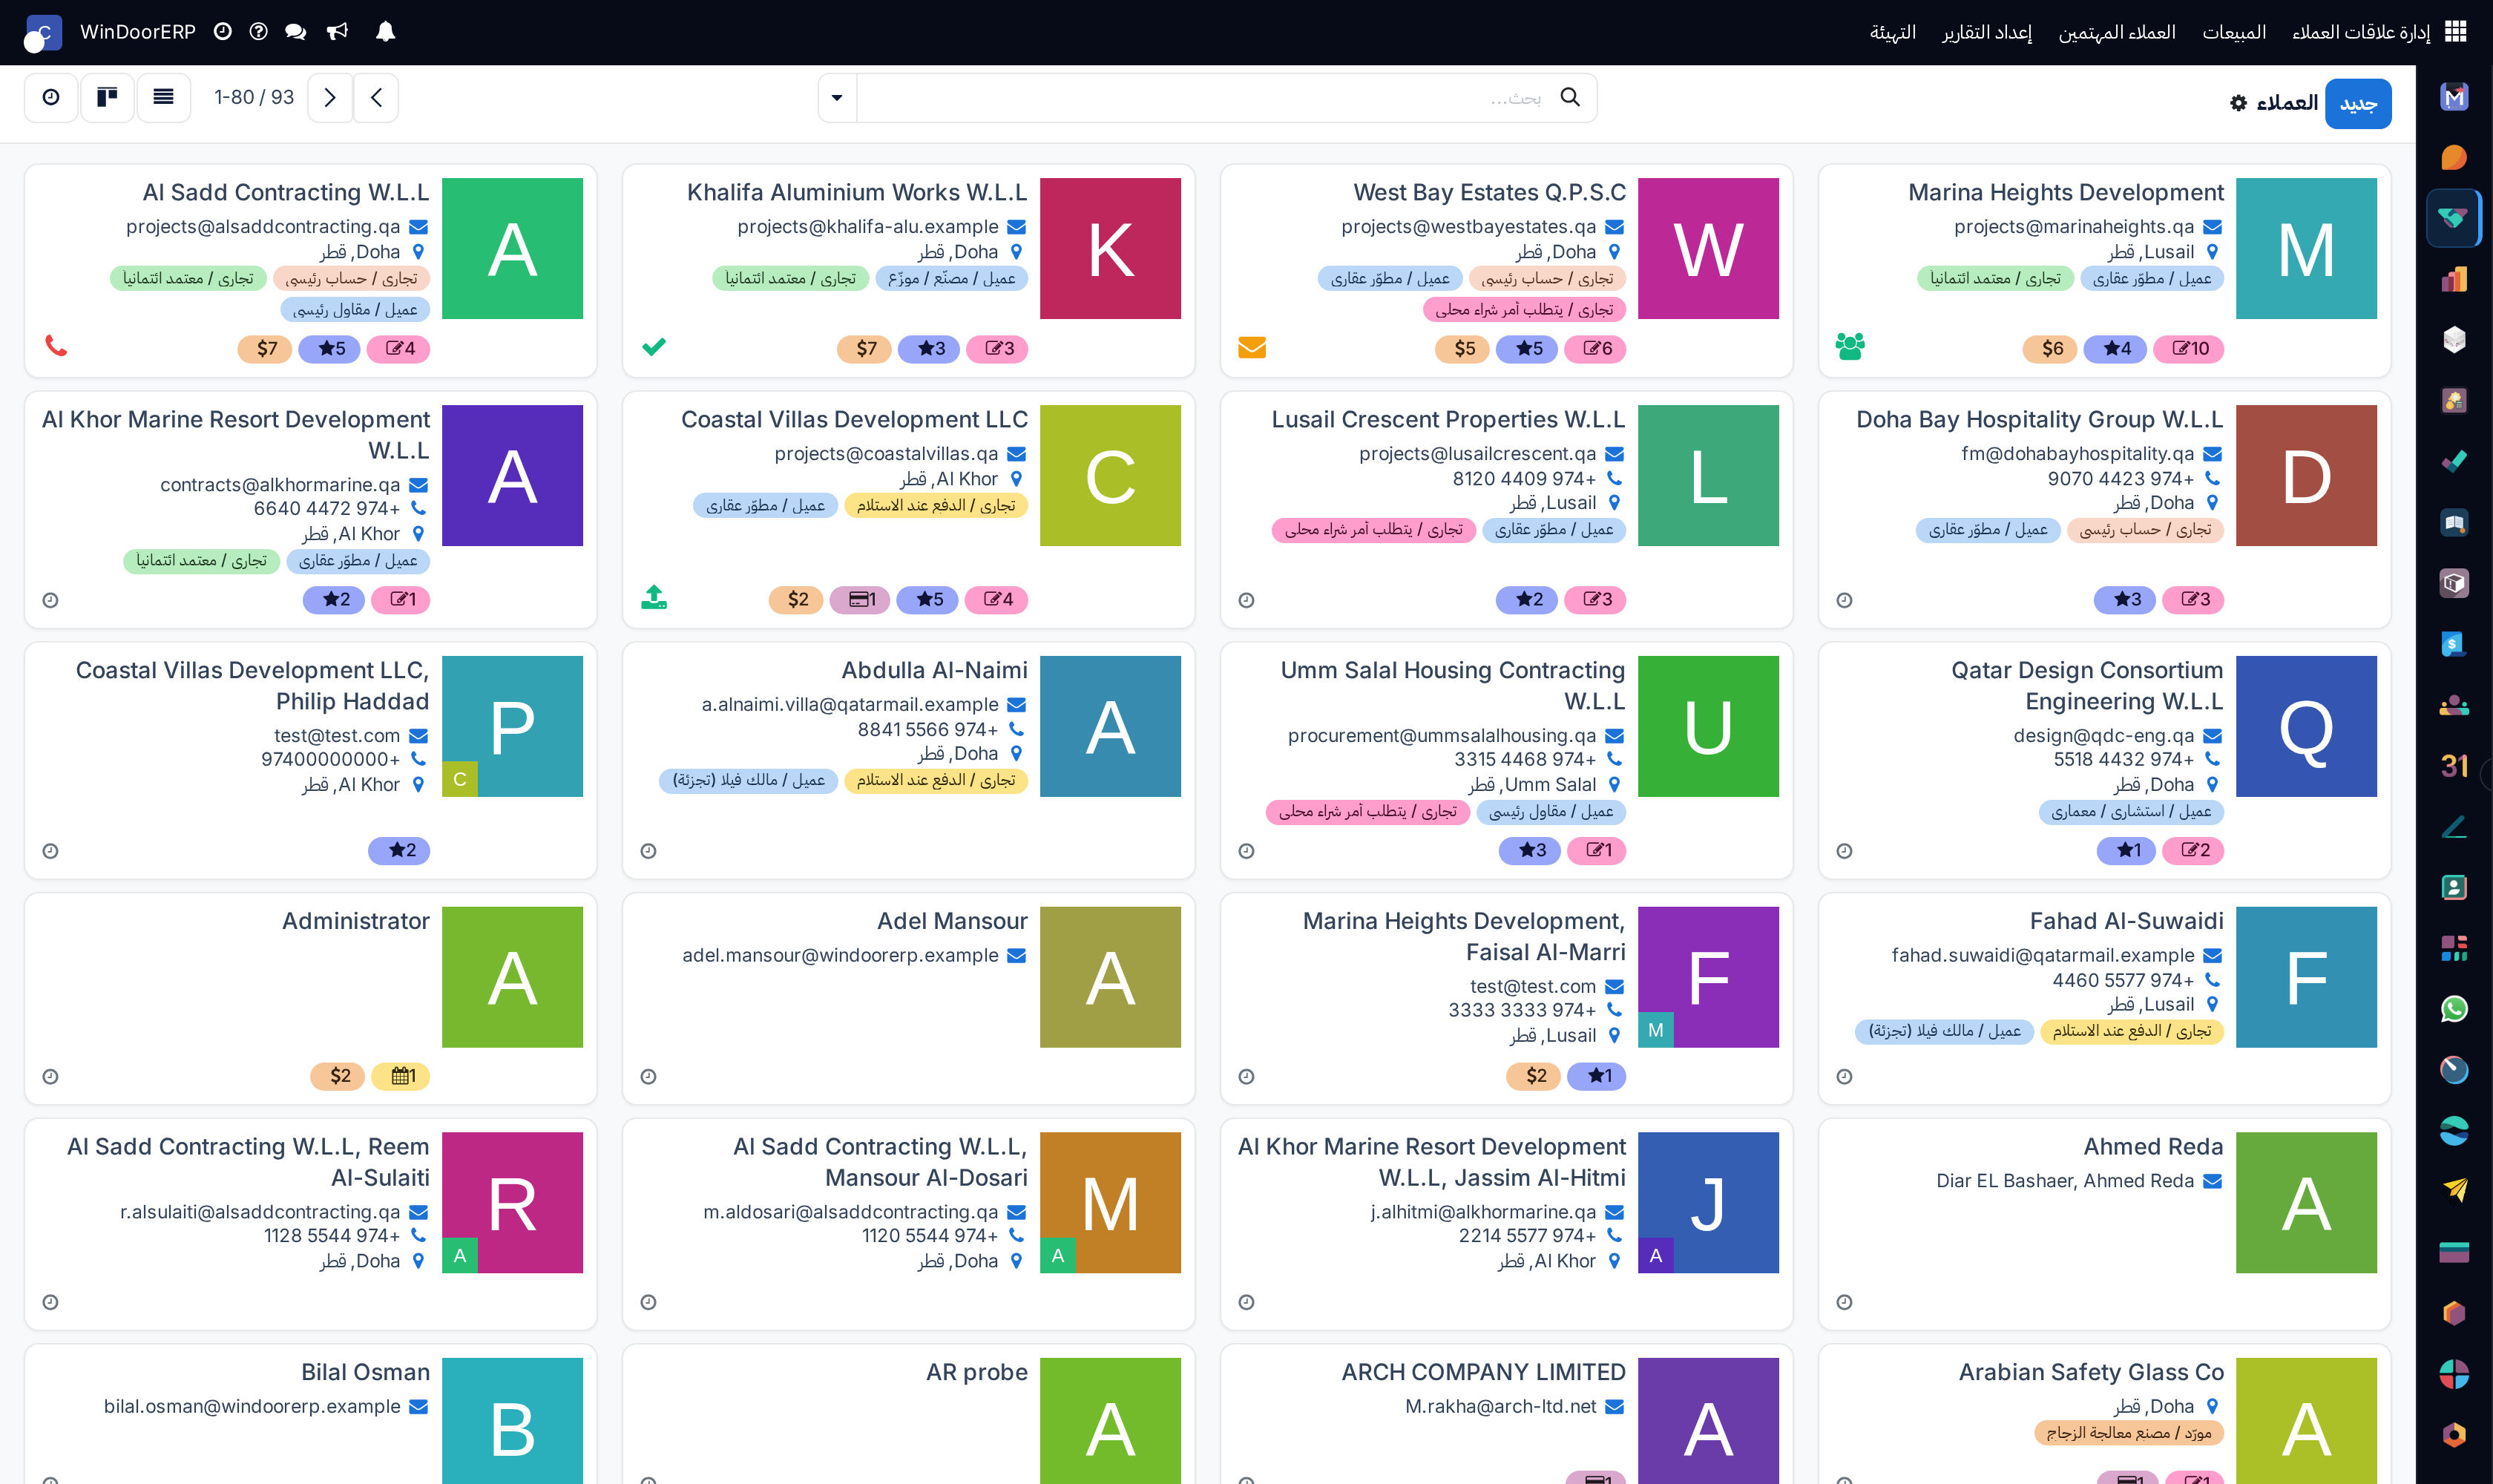Click the envelope activity icon on West Bay Estates card

(x=1252, y=347)
